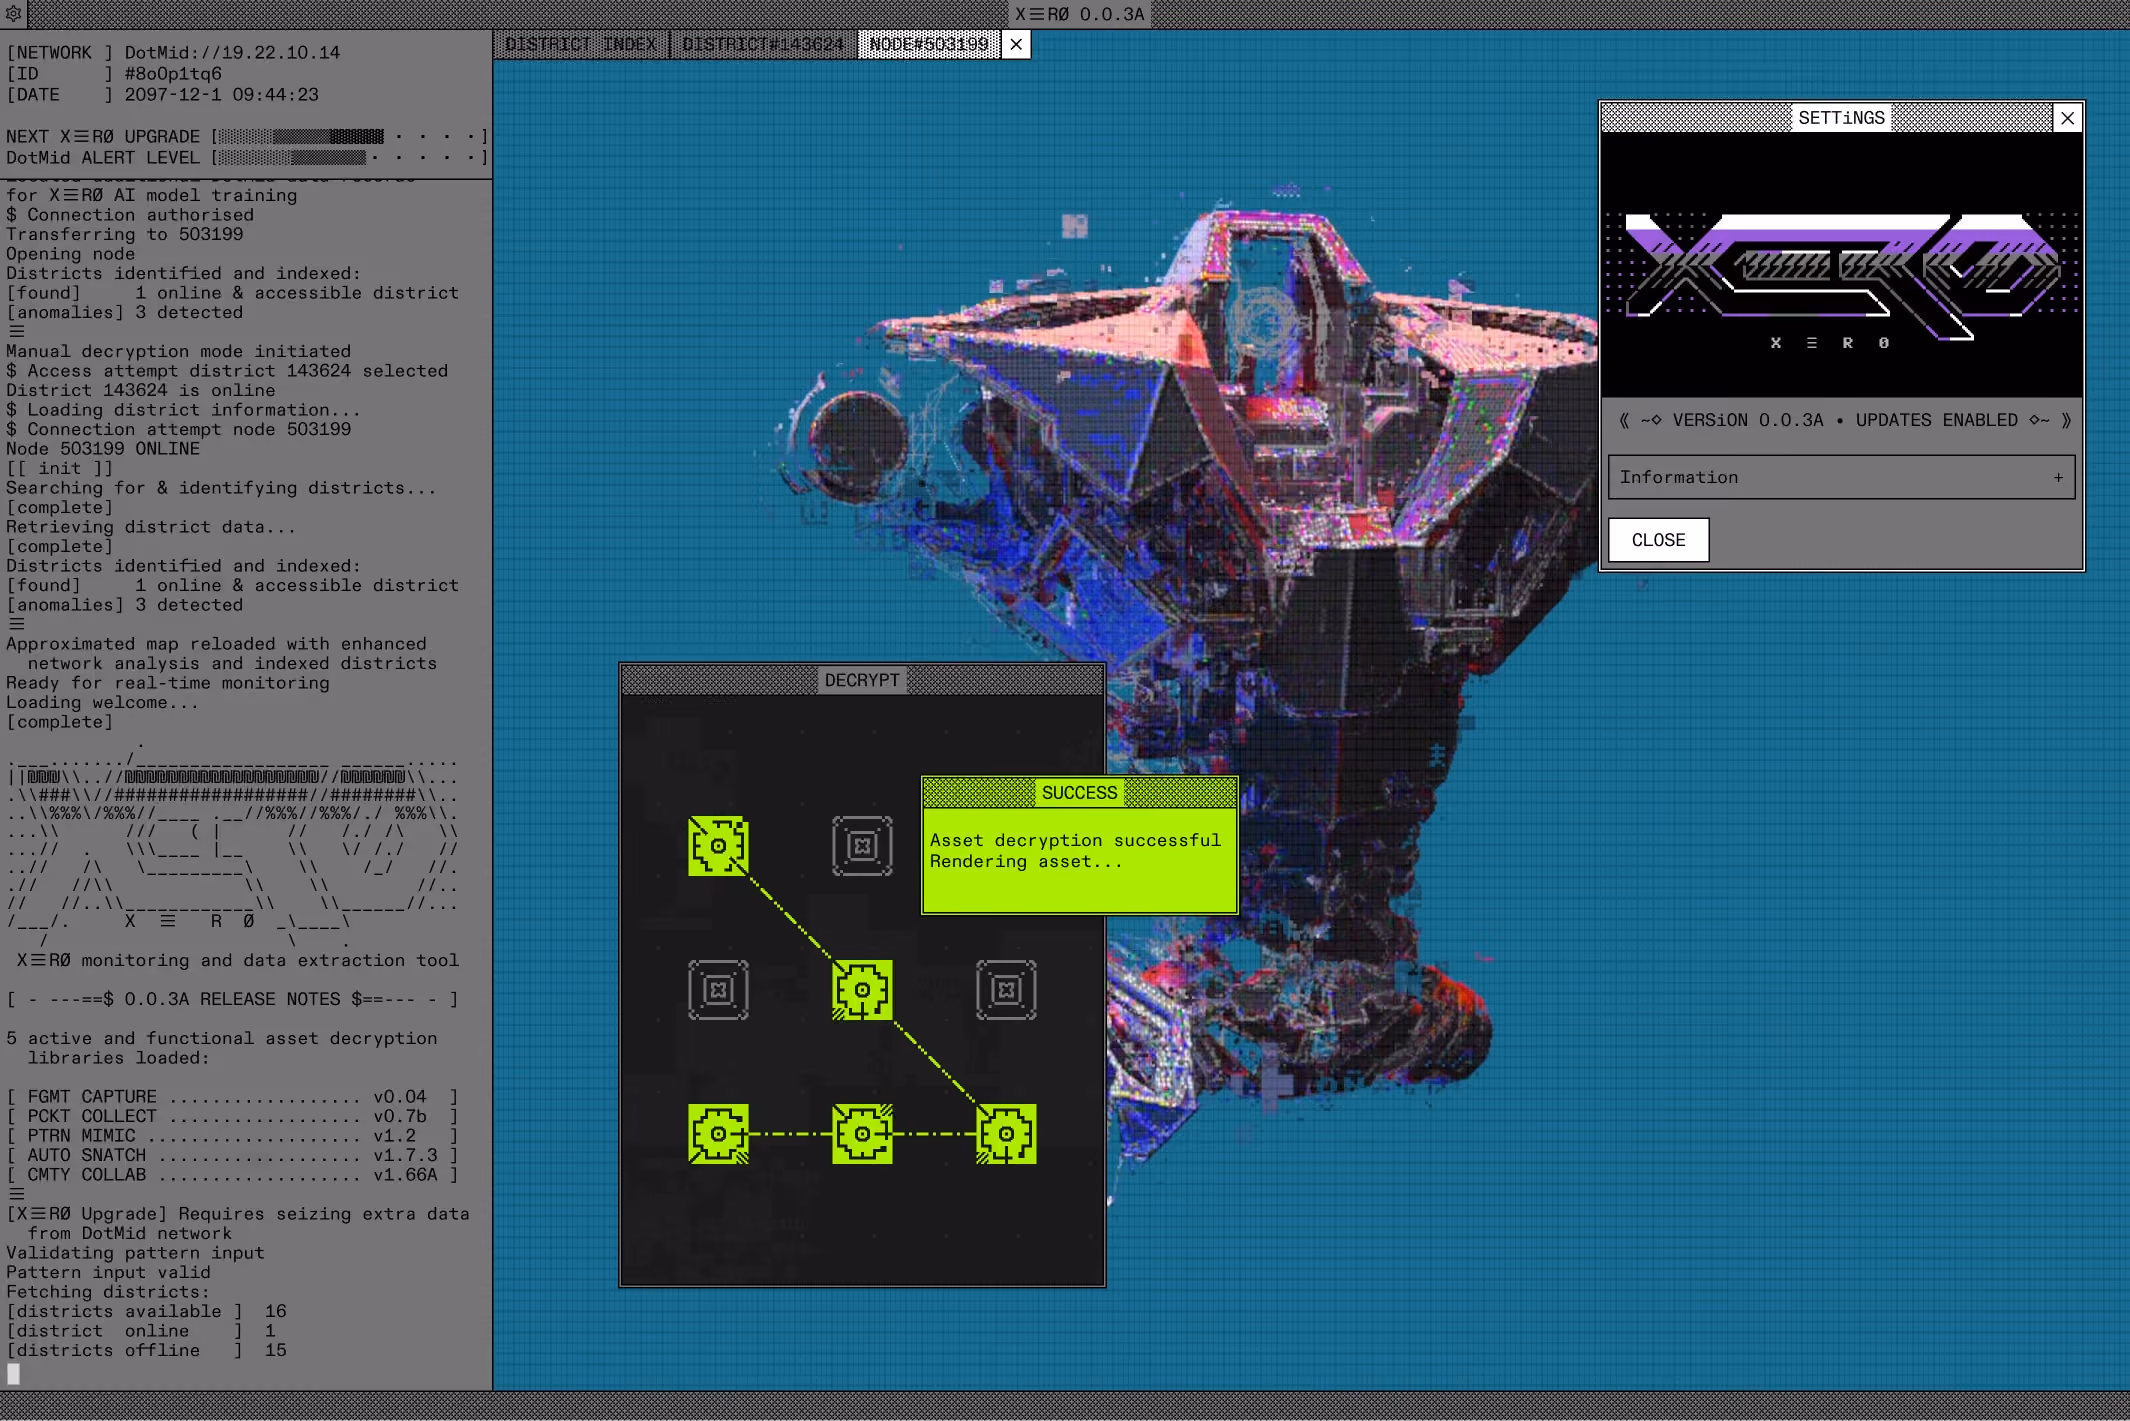Click the CLOSE button in SETTINGS
The width and height of the screenshot is (2130, 1421).
click(x=1659, y=540)
